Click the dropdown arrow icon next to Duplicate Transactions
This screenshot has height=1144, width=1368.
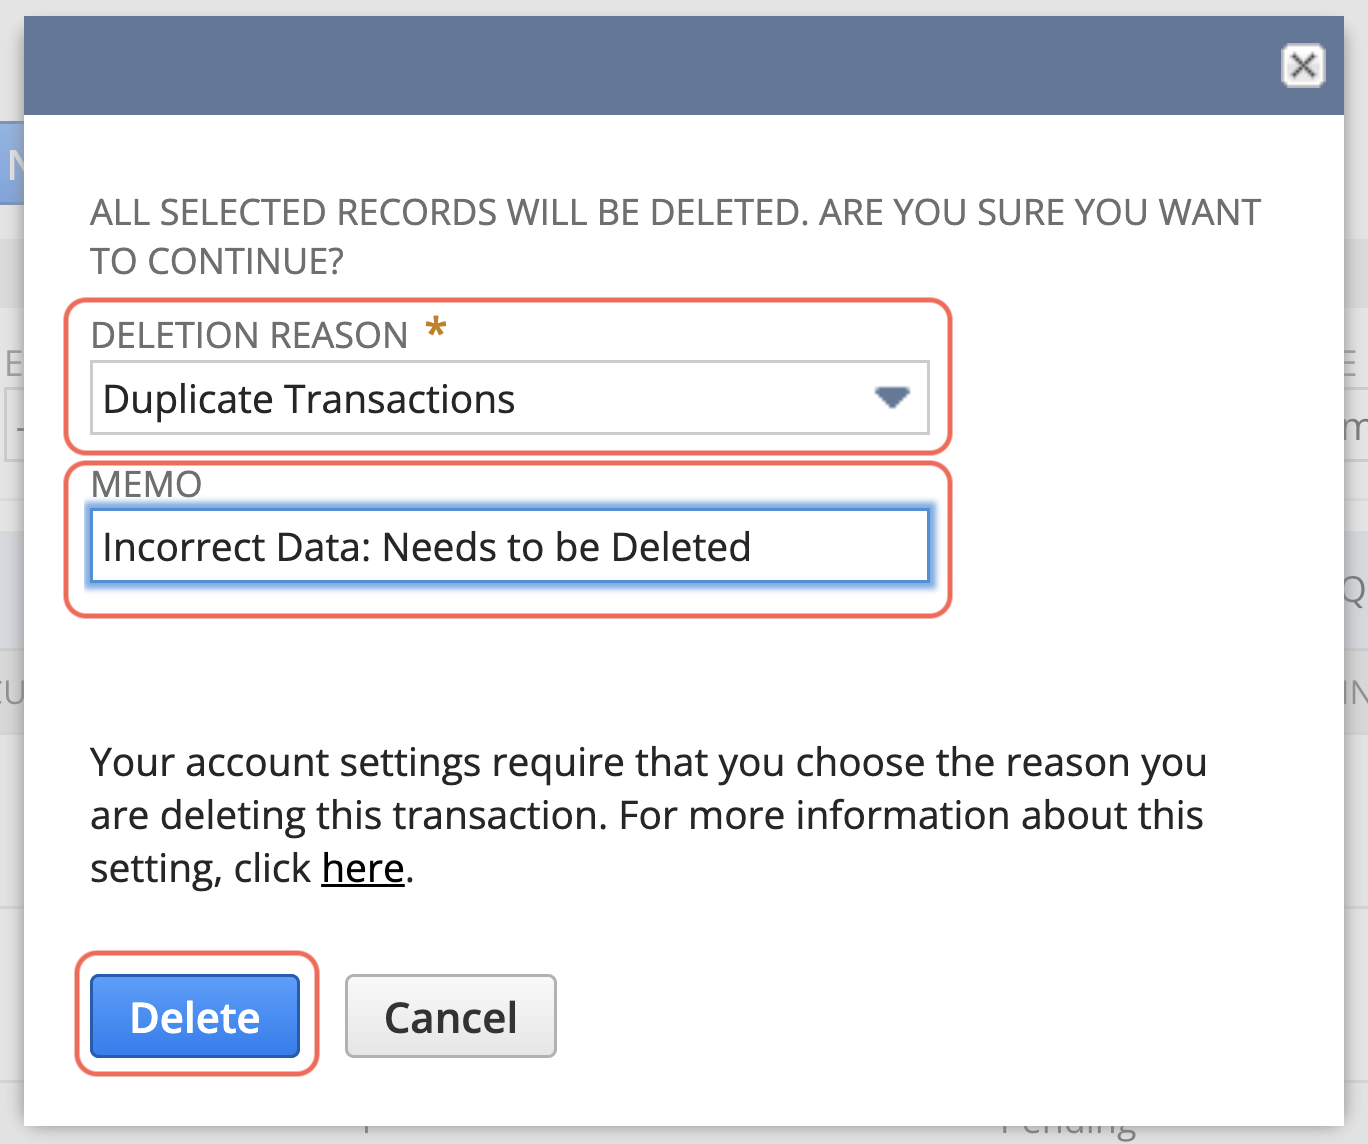click(x=893, y=398)
